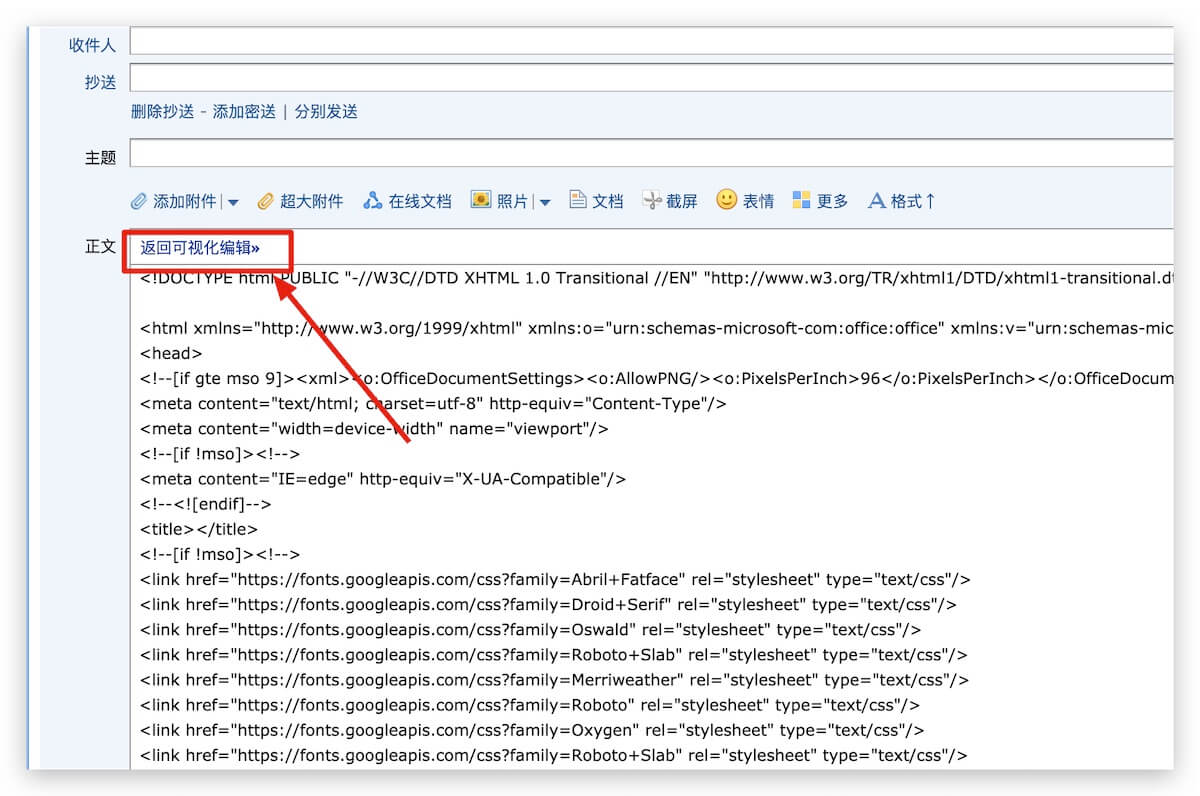Click the 照片 photo icon
This screenshot has height=796, width=1200.
[481, 200]
